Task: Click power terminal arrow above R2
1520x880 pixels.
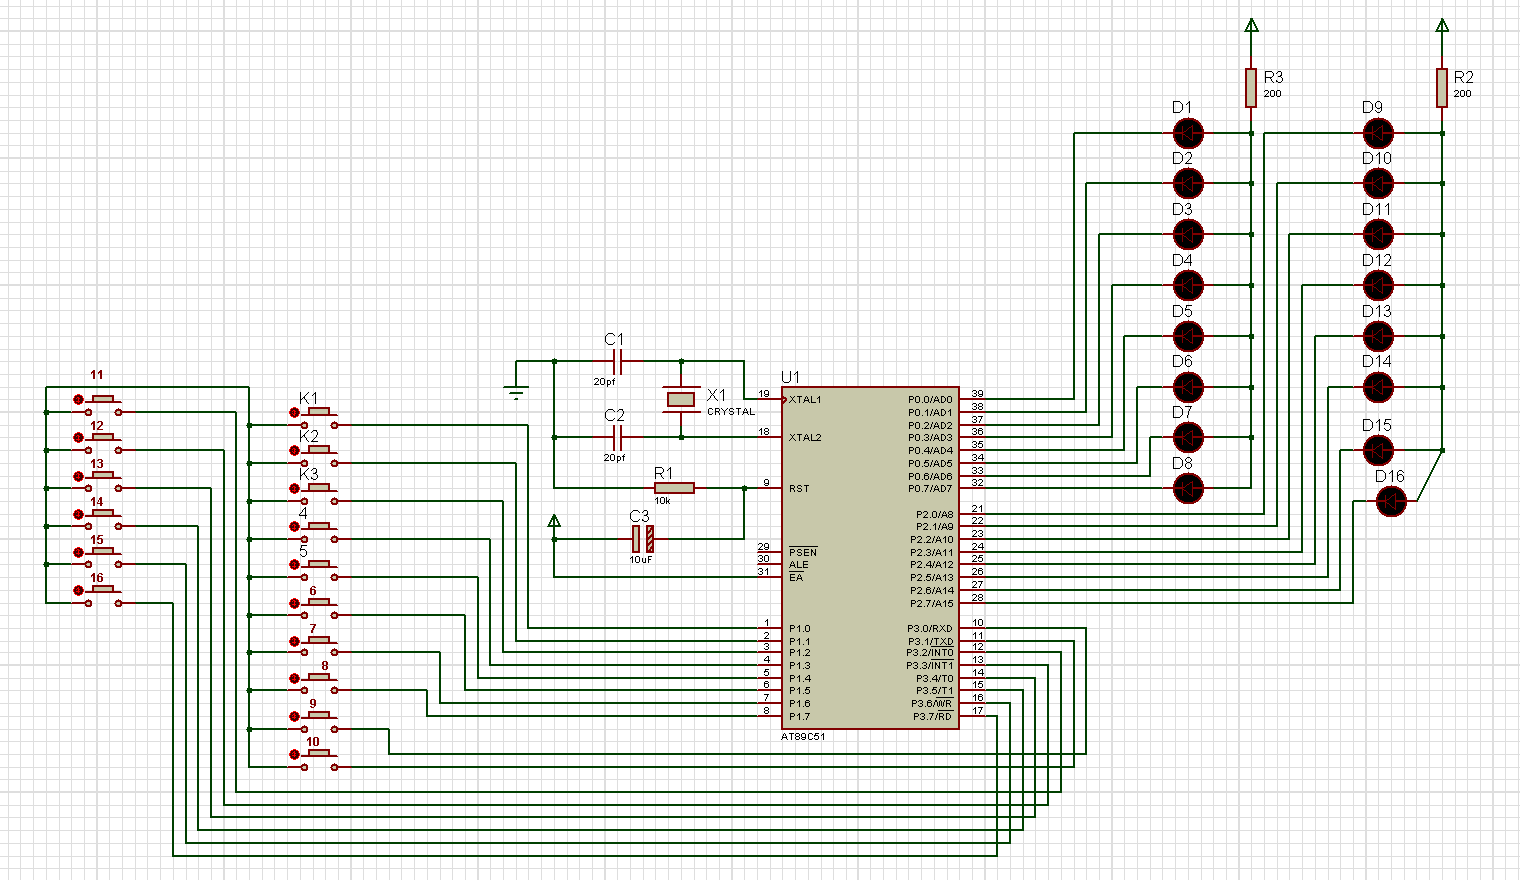Action: [x=1441, y=26]
